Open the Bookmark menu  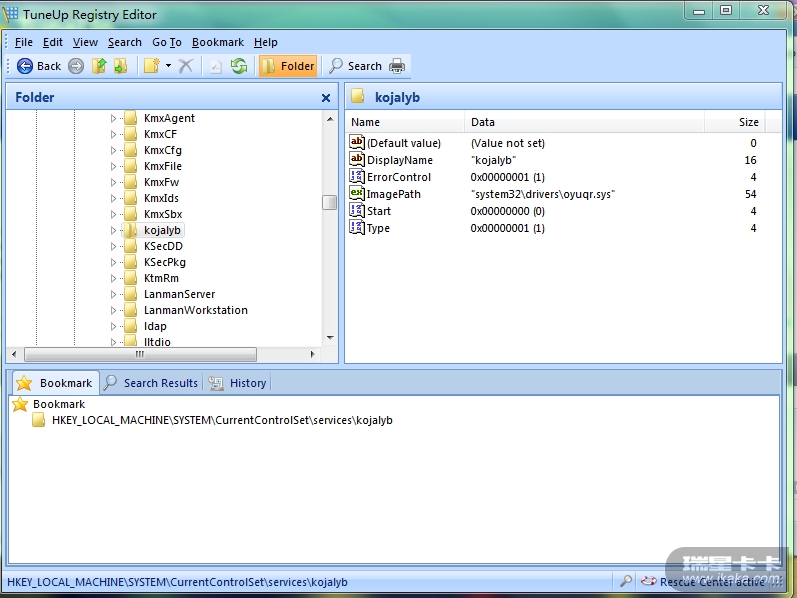pos(218,42)
